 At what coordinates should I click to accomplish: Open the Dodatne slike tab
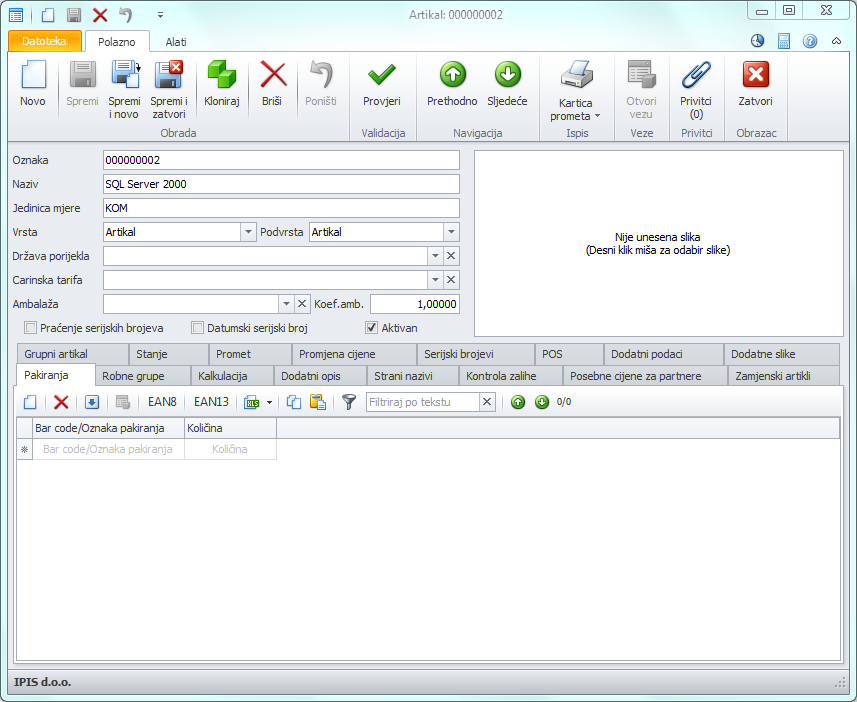click(782, 354)
